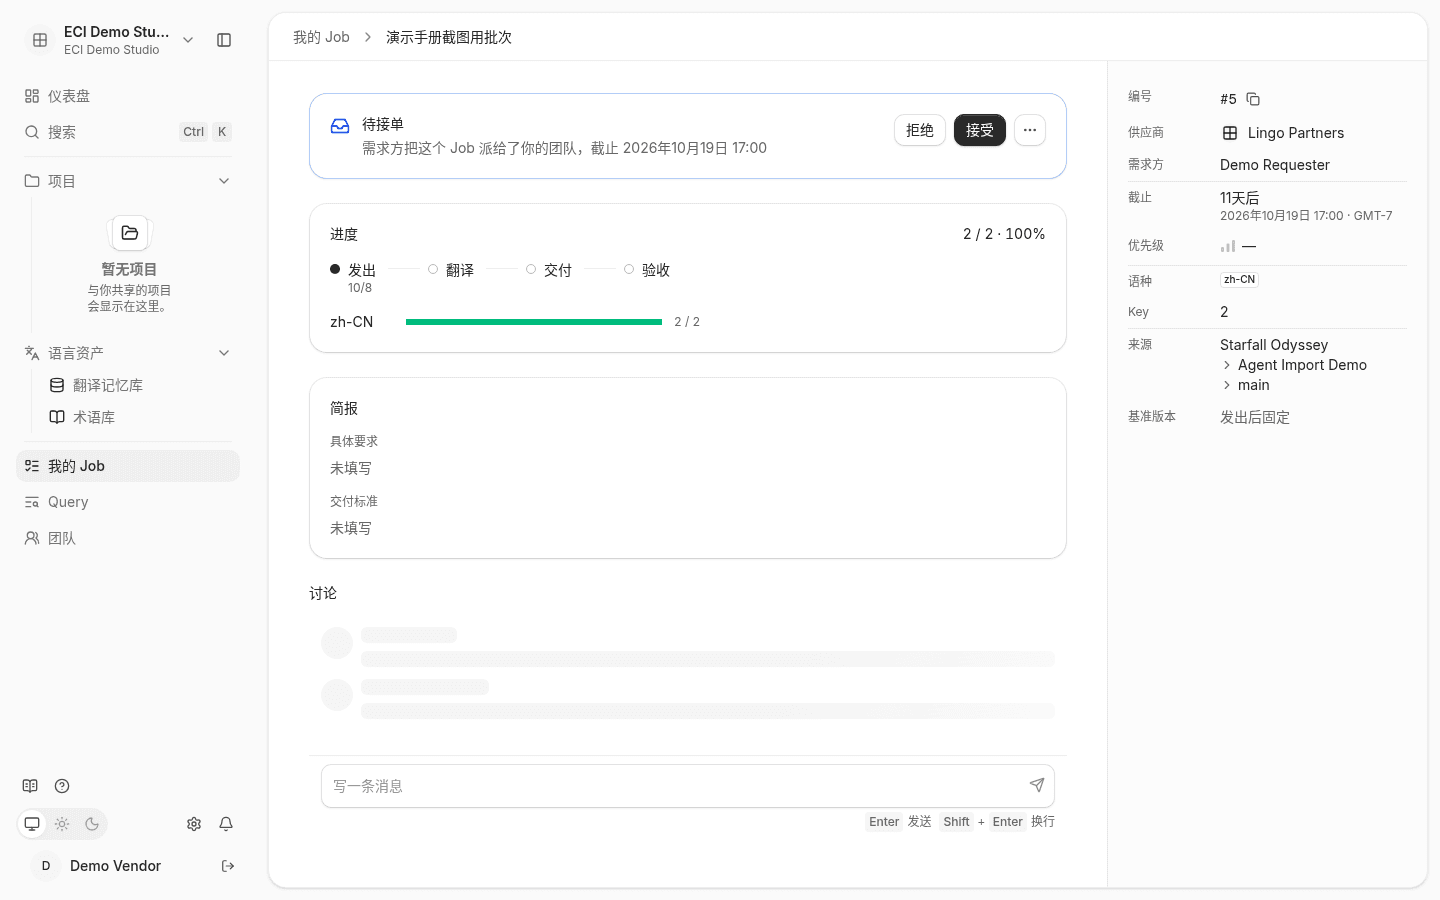Open Query in sidebar
The height and width of the screenshot is (900, 1440).
(x=128, y=502)
